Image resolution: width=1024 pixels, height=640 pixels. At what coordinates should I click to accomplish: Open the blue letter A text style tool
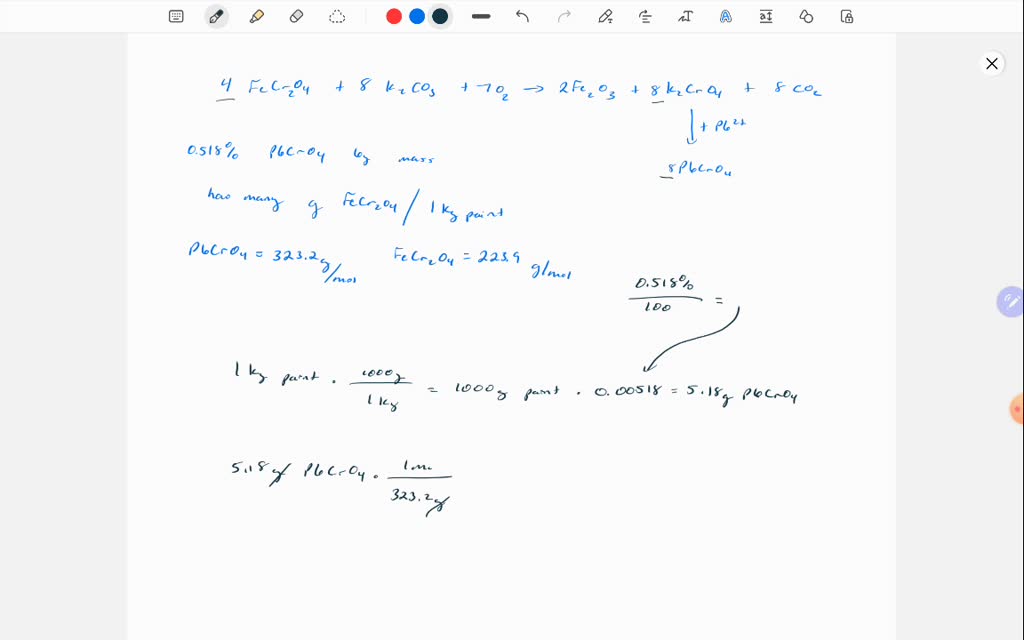click(x=726, y=16)
